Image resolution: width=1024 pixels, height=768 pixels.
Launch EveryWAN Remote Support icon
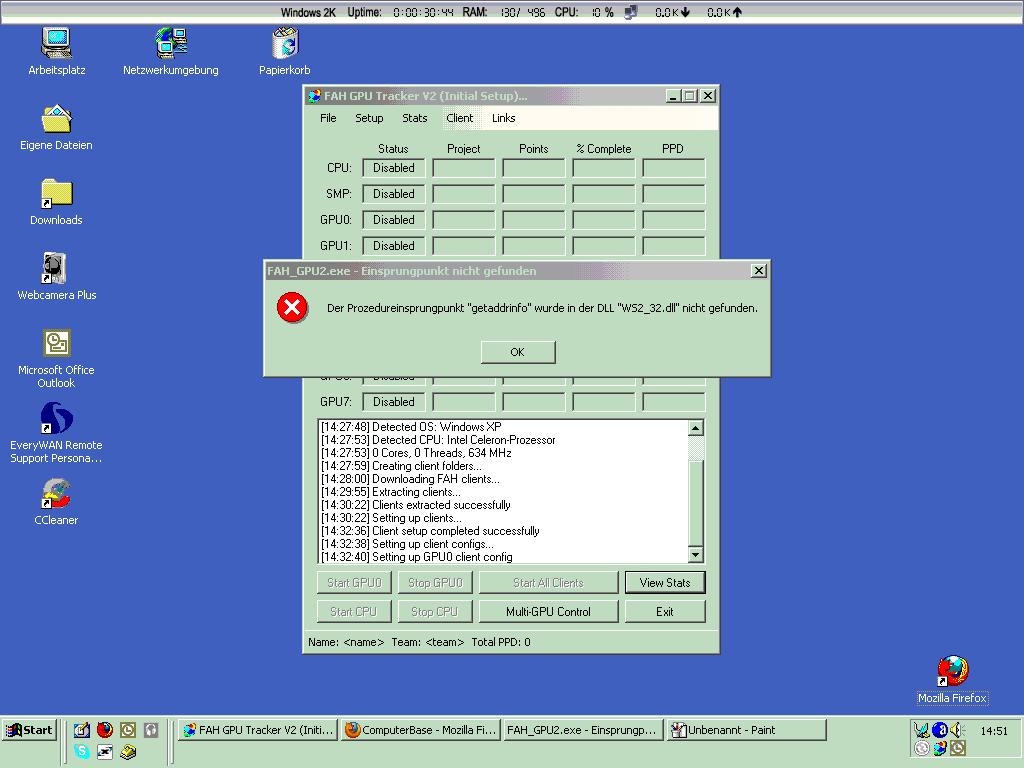[56, 419]
